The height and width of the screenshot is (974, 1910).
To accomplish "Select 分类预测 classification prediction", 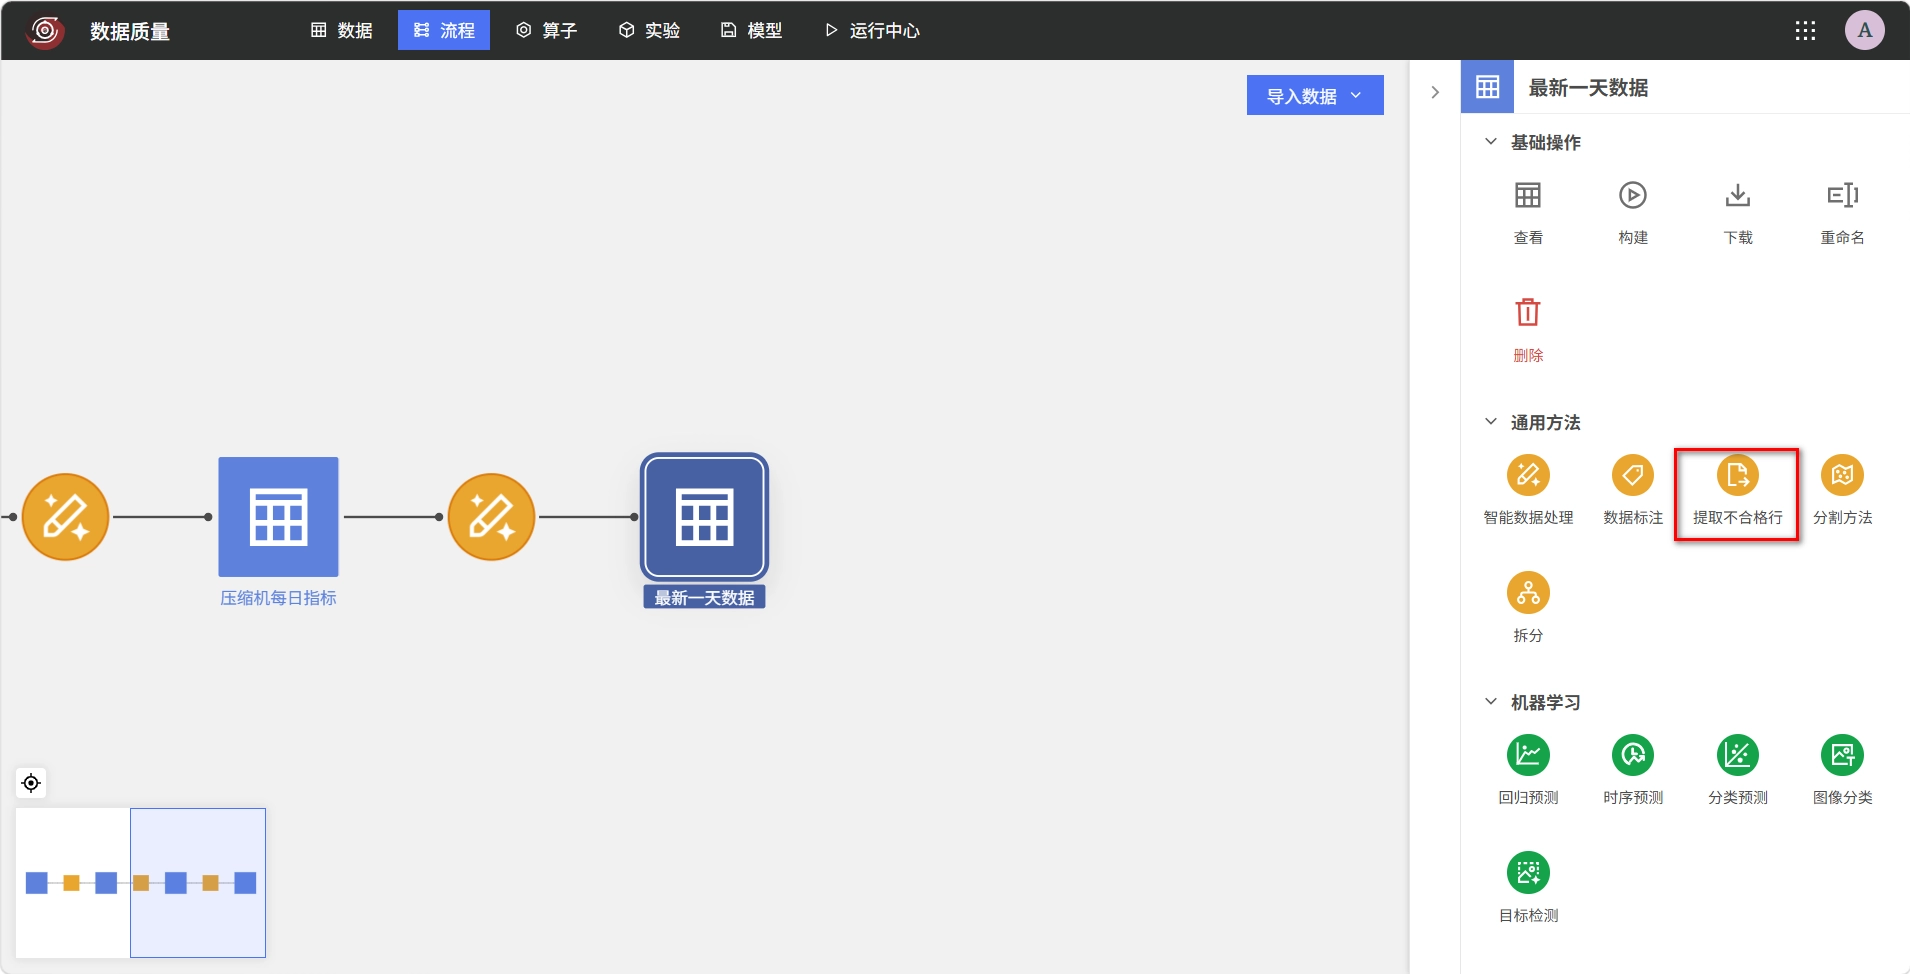I will click(1738, 755).
